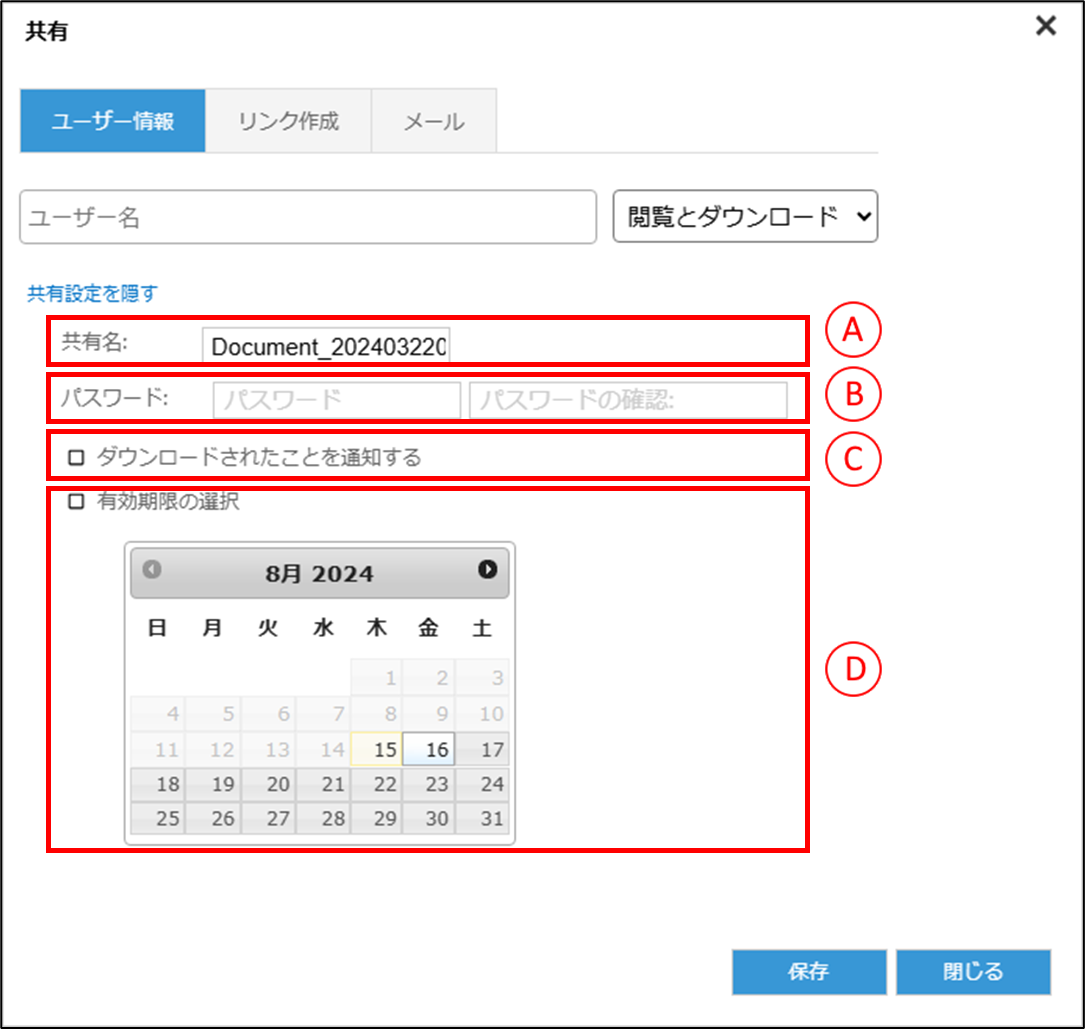Click the 閉じる button
The width and height of the screenshot is (1085, 1029).
click(973, 972)
